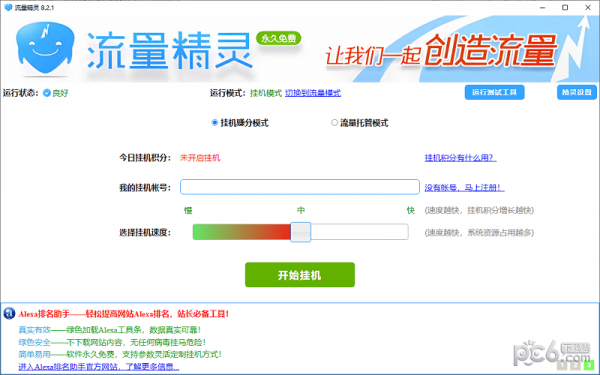Show ad page 1 via gray indicator

coord(561,365)
